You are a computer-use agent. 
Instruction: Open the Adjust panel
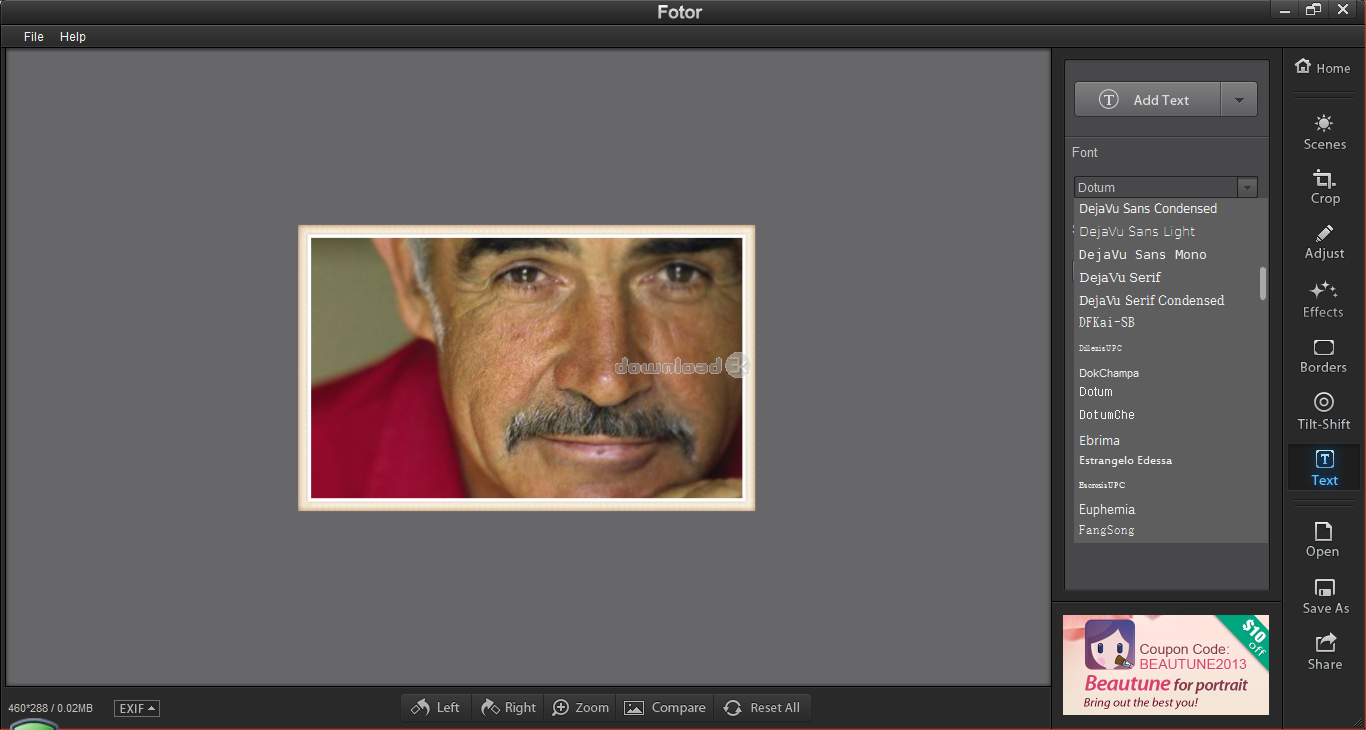tap(1324, 242)
